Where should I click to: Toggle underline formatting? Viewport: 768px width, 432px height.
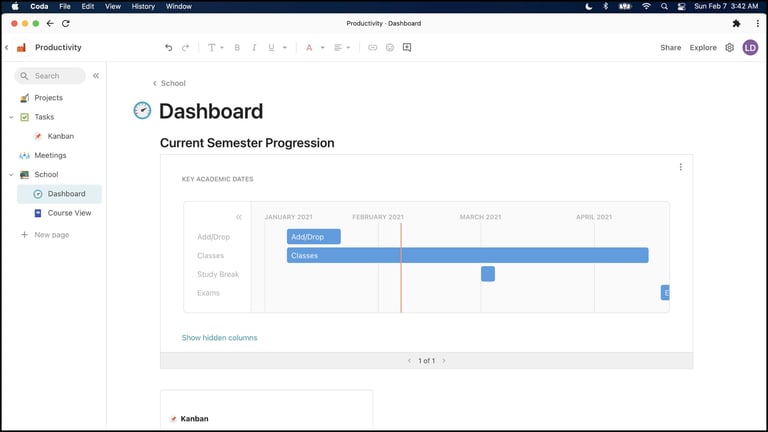(x=271, y=48)
